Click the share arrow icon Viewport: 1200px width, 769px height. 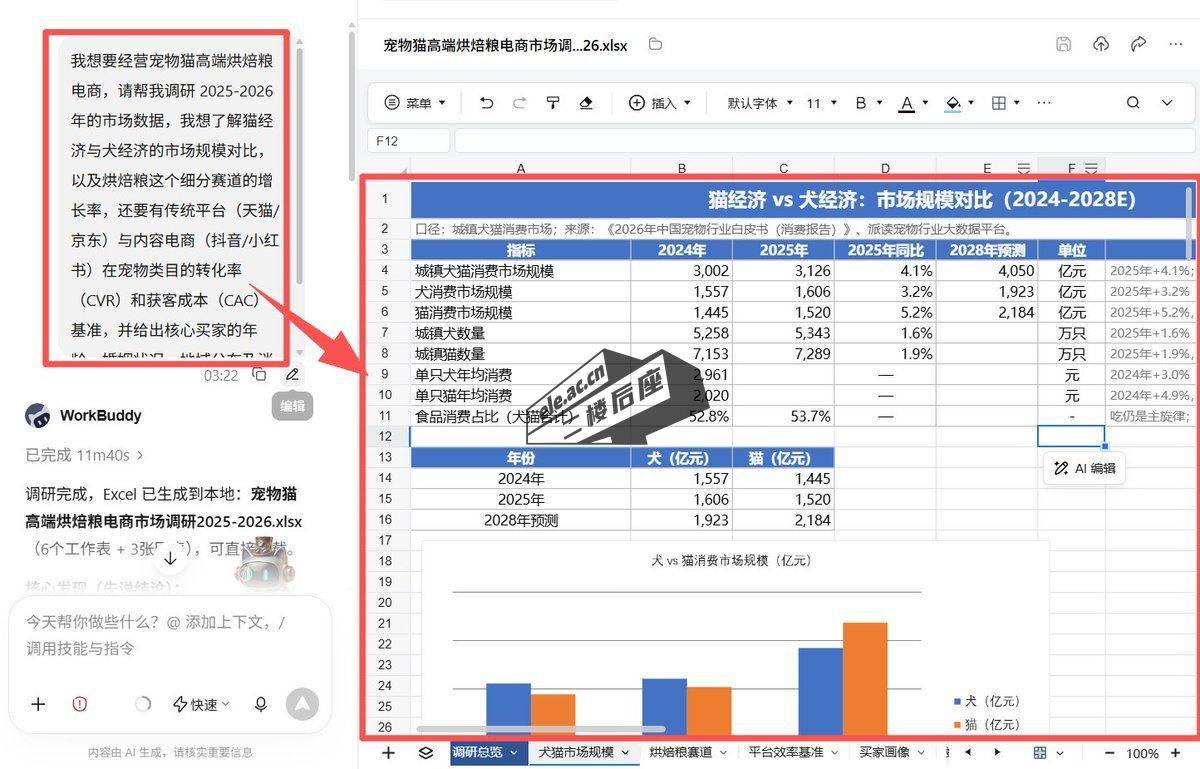click(1138, 44)
